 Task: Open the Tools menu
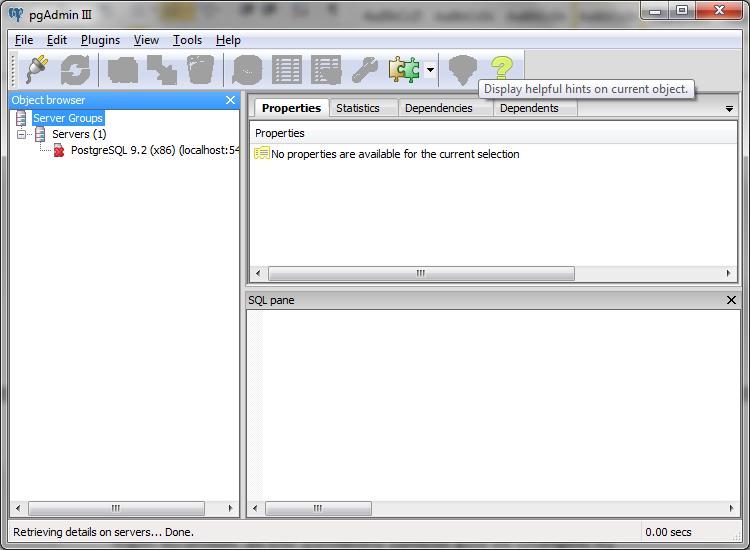[x=187, y=40]
